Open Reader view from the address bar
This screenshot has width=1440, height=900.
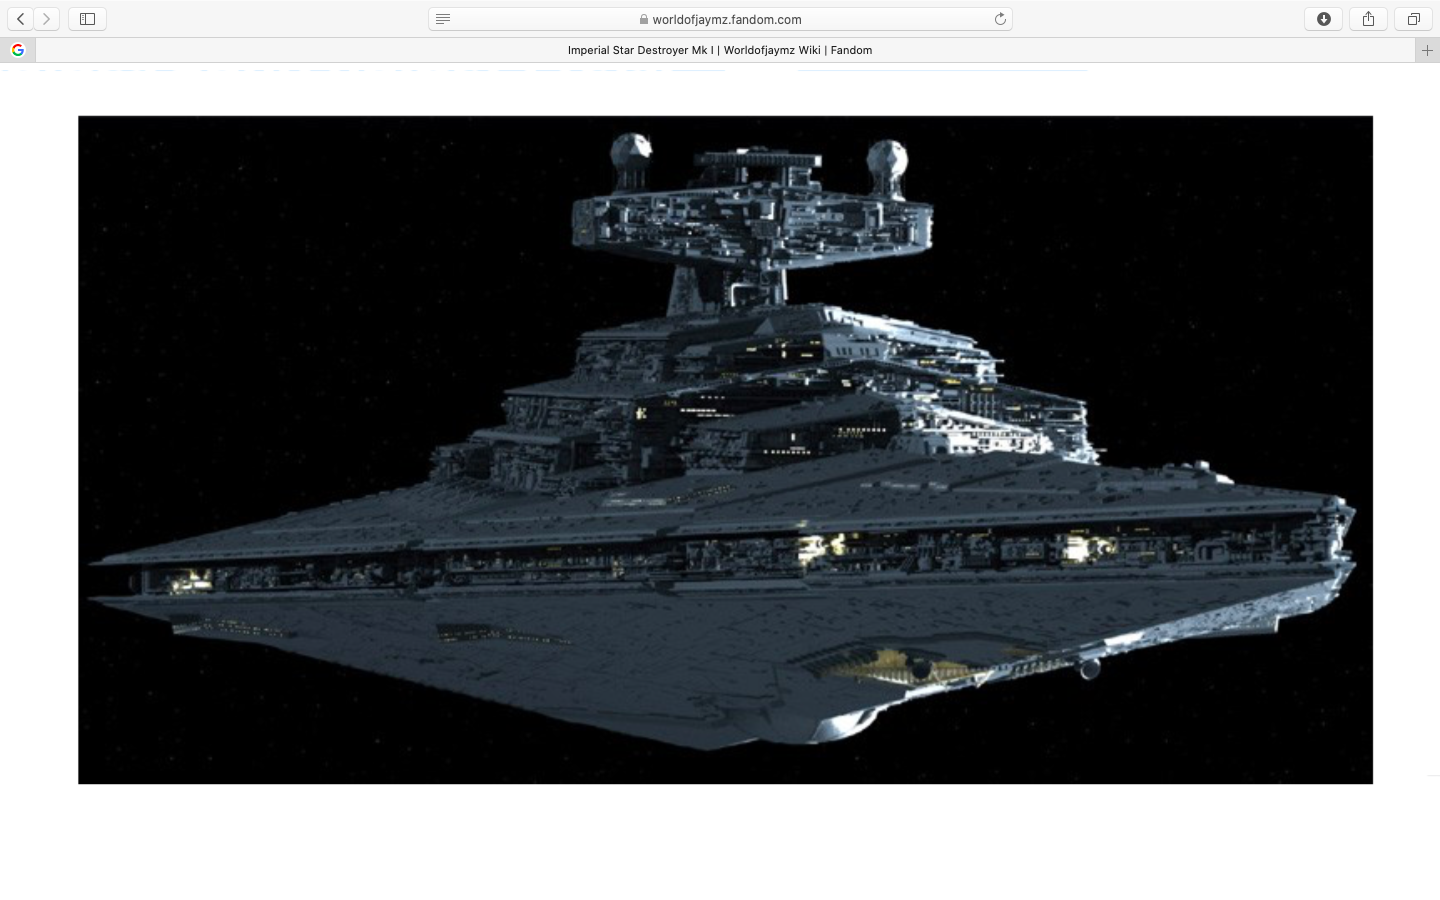(443, 19)
